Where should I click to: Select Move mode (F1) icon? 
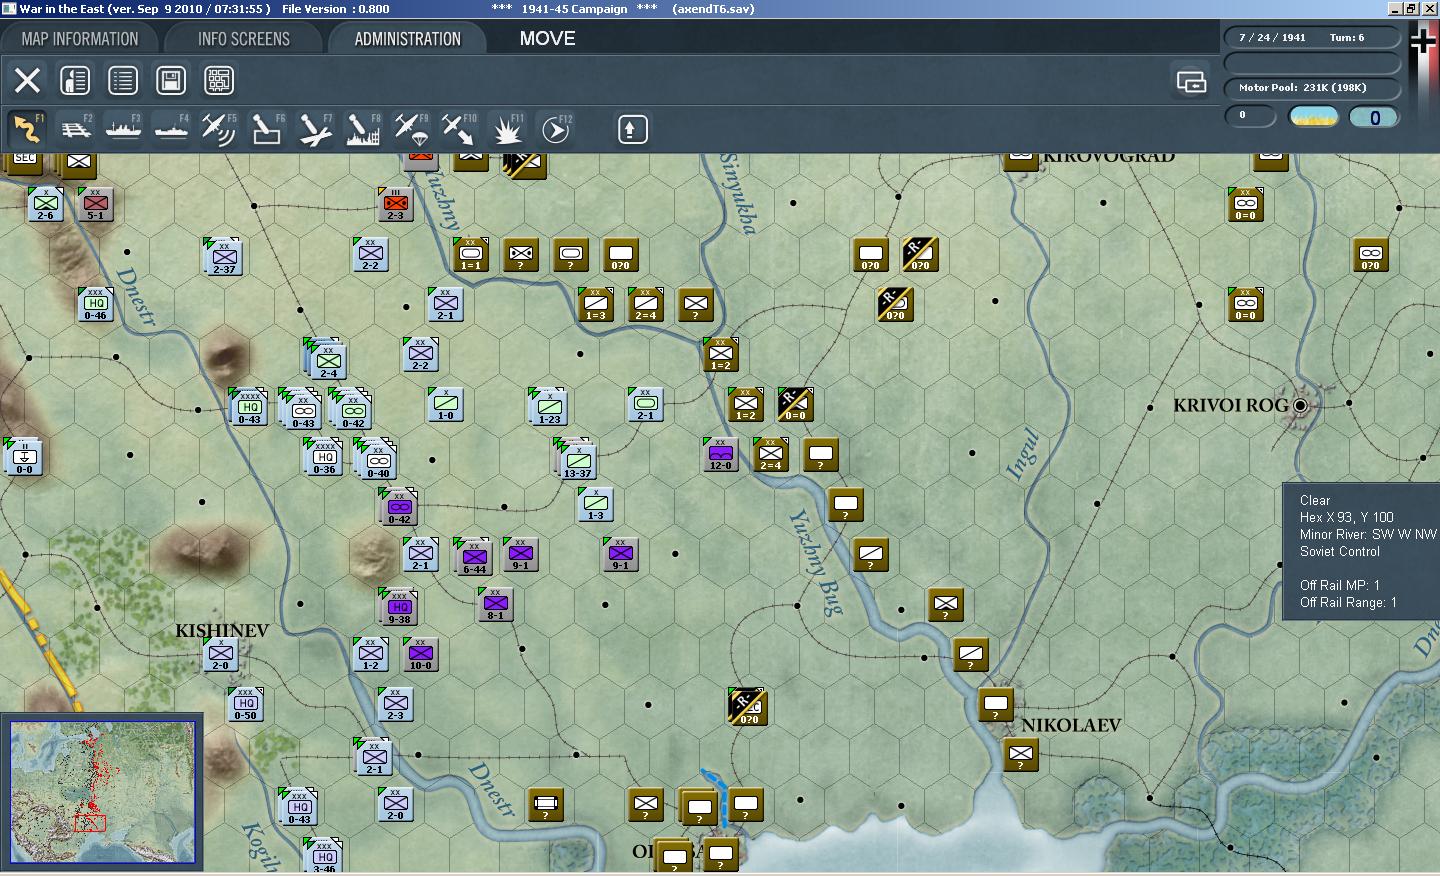tap(27, 130)
